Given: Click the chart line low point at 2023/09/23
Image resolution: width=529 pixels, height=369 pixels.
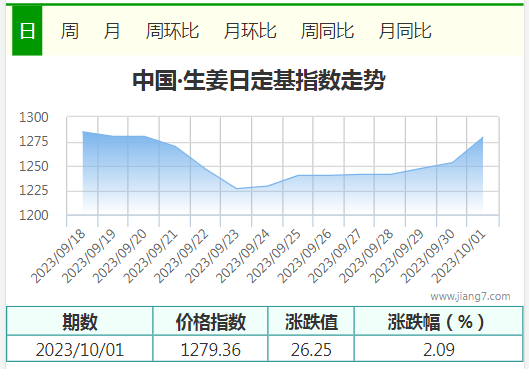Looking at the screenshot, I should pyautogui.click(x=236, y=189).
